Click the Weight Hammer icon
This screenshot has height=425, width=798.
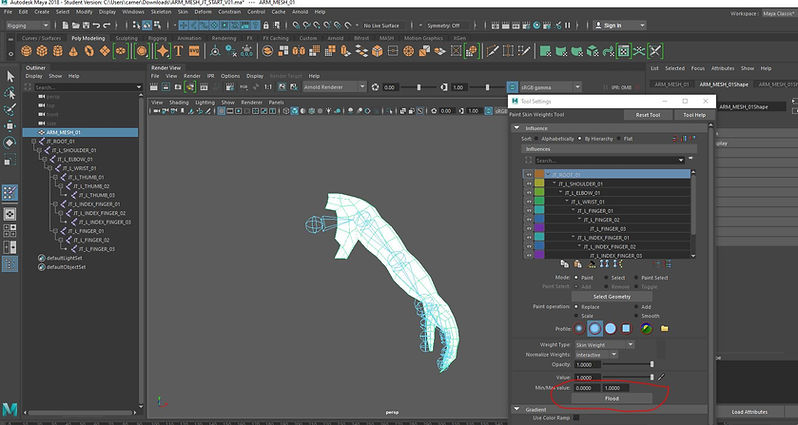coord(591,264)
